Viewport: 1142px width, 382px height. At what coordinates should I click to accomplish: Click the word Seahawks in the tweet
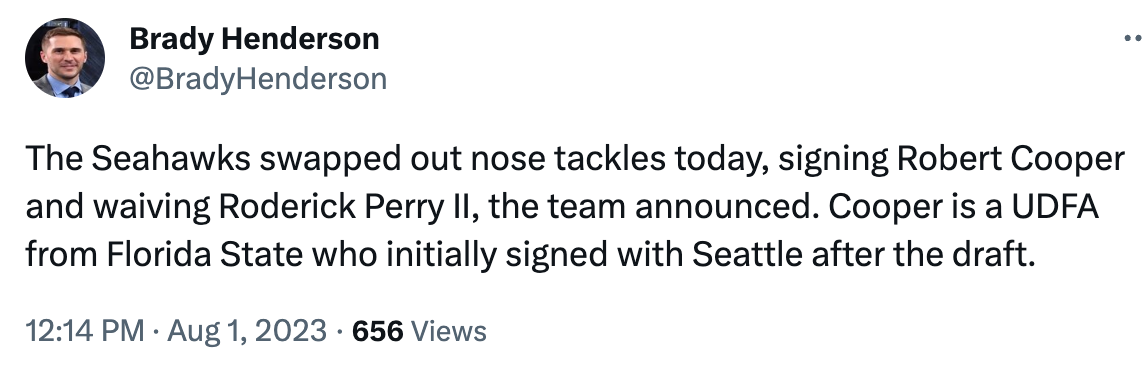pos(171,159)
